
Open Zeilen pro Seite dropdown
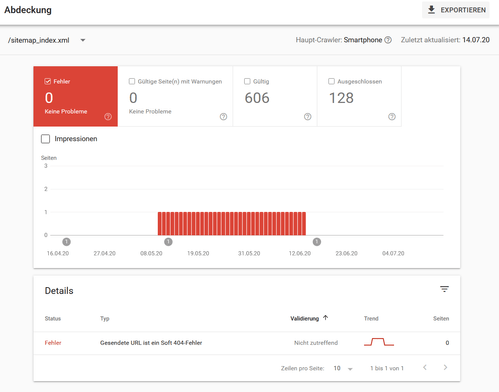[343, 368]
